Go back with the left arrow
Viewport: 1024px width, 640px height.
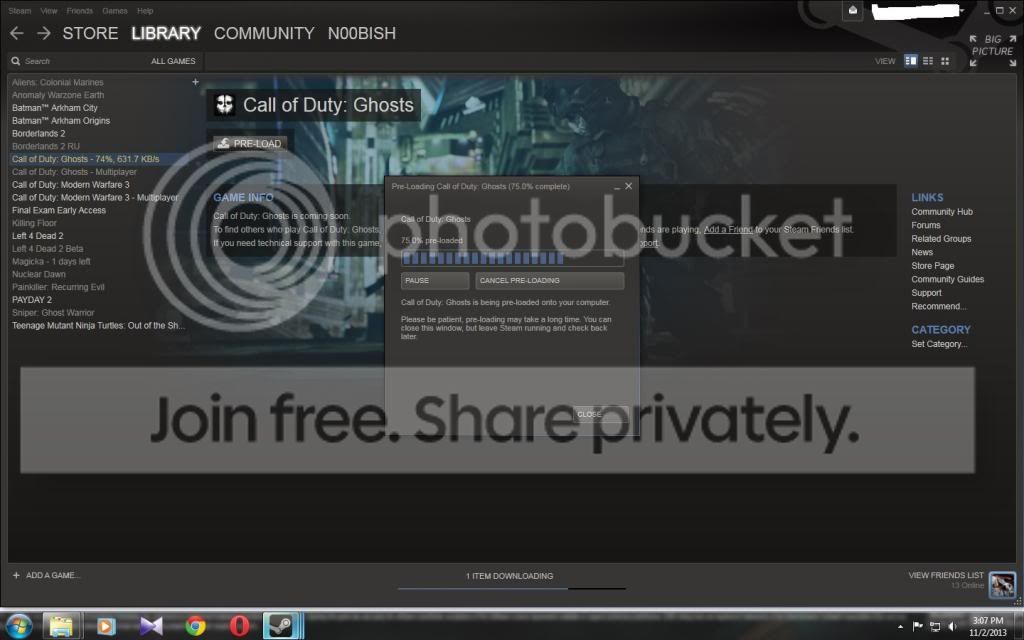17,33
